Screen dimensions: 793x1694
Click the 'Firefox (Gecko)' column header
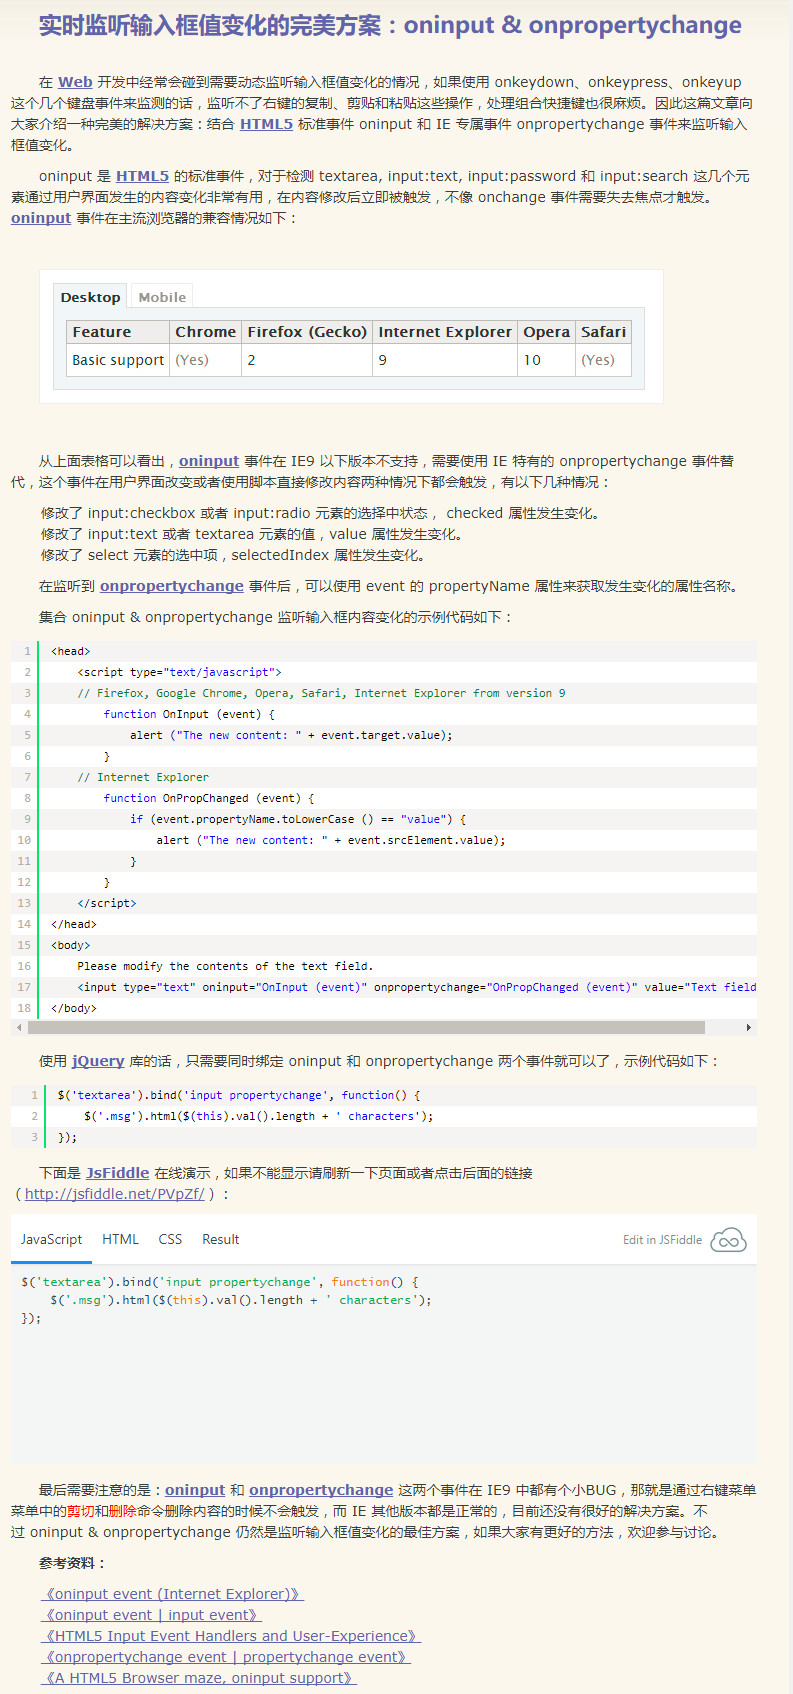[x=307, y=332]
